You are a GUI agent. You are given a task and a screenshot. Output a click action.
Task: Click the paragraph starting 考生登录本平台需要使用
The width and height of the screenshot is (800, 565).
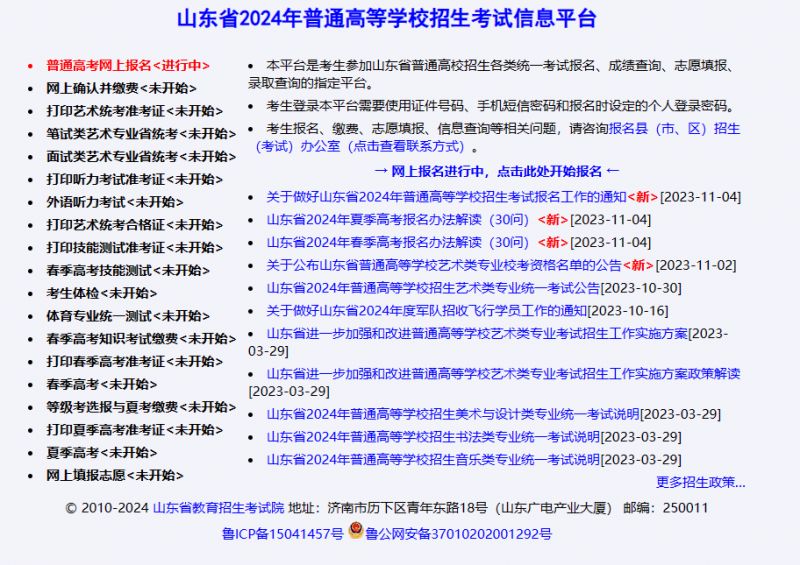(x=502, y=106)
